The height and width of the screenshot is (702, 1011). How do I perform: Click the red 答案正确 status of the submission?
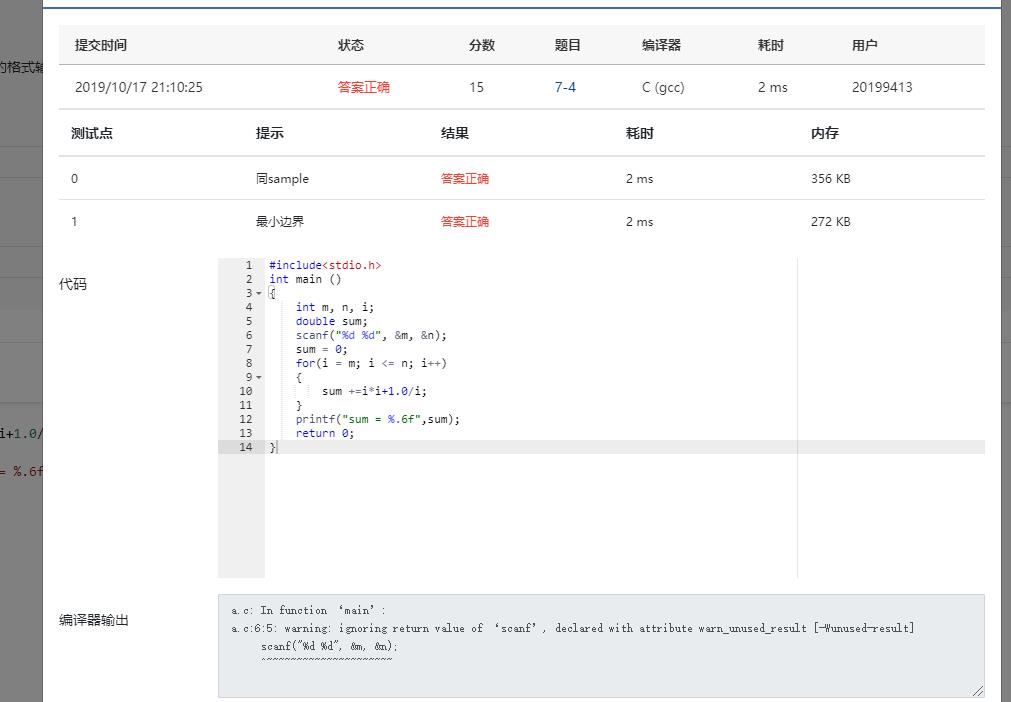tap(364, 87)
